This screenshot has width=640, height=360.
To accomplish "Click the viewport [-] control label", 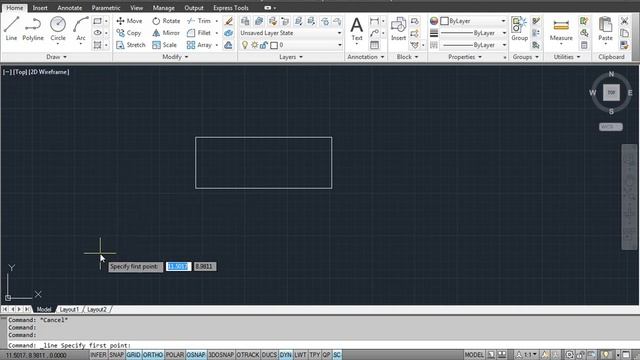I will (x=7, y=72).
